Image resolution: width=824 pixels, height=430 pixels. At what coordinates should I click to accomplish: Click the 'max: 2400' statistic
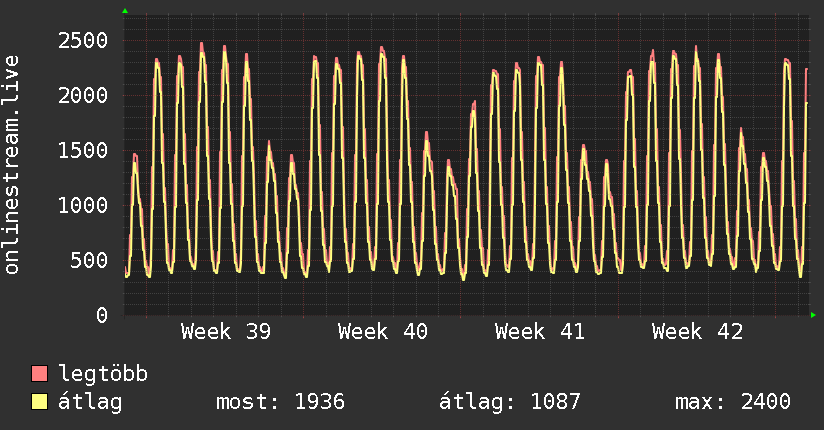click(x=733, y=402)
